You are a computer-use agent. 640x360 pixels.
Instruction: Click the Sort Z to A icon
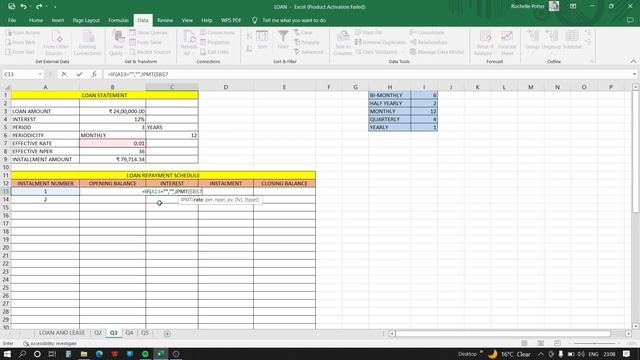249,49
